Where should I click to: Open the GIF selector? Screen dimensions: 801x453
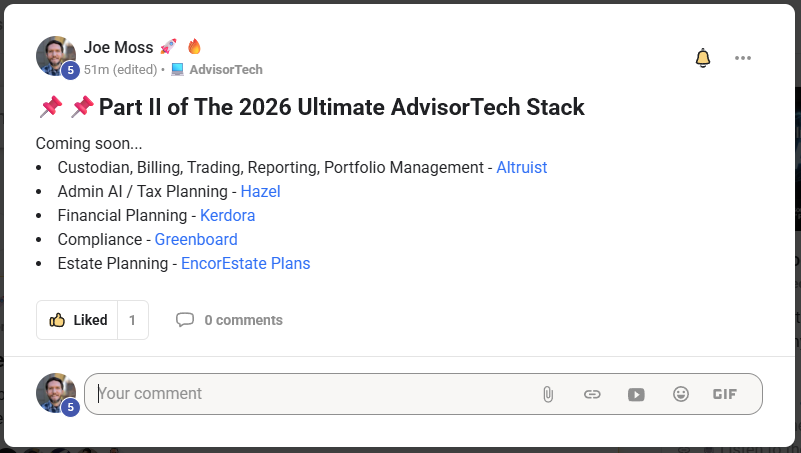point(724,394)
